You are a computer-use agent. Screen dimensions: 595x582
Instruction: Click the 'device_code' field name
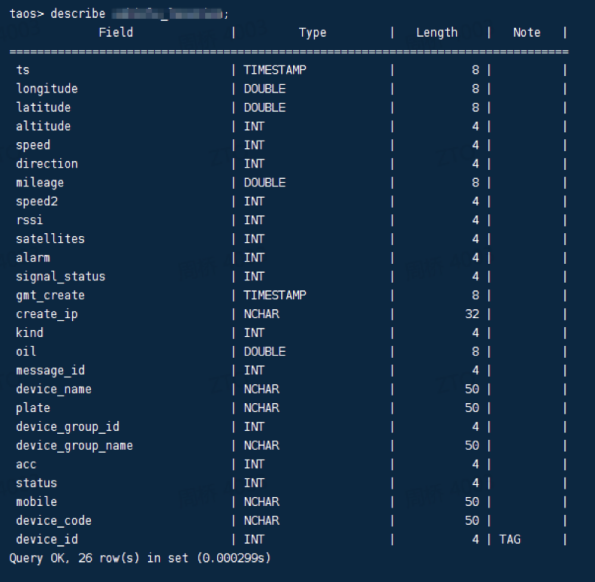point(54,521)
